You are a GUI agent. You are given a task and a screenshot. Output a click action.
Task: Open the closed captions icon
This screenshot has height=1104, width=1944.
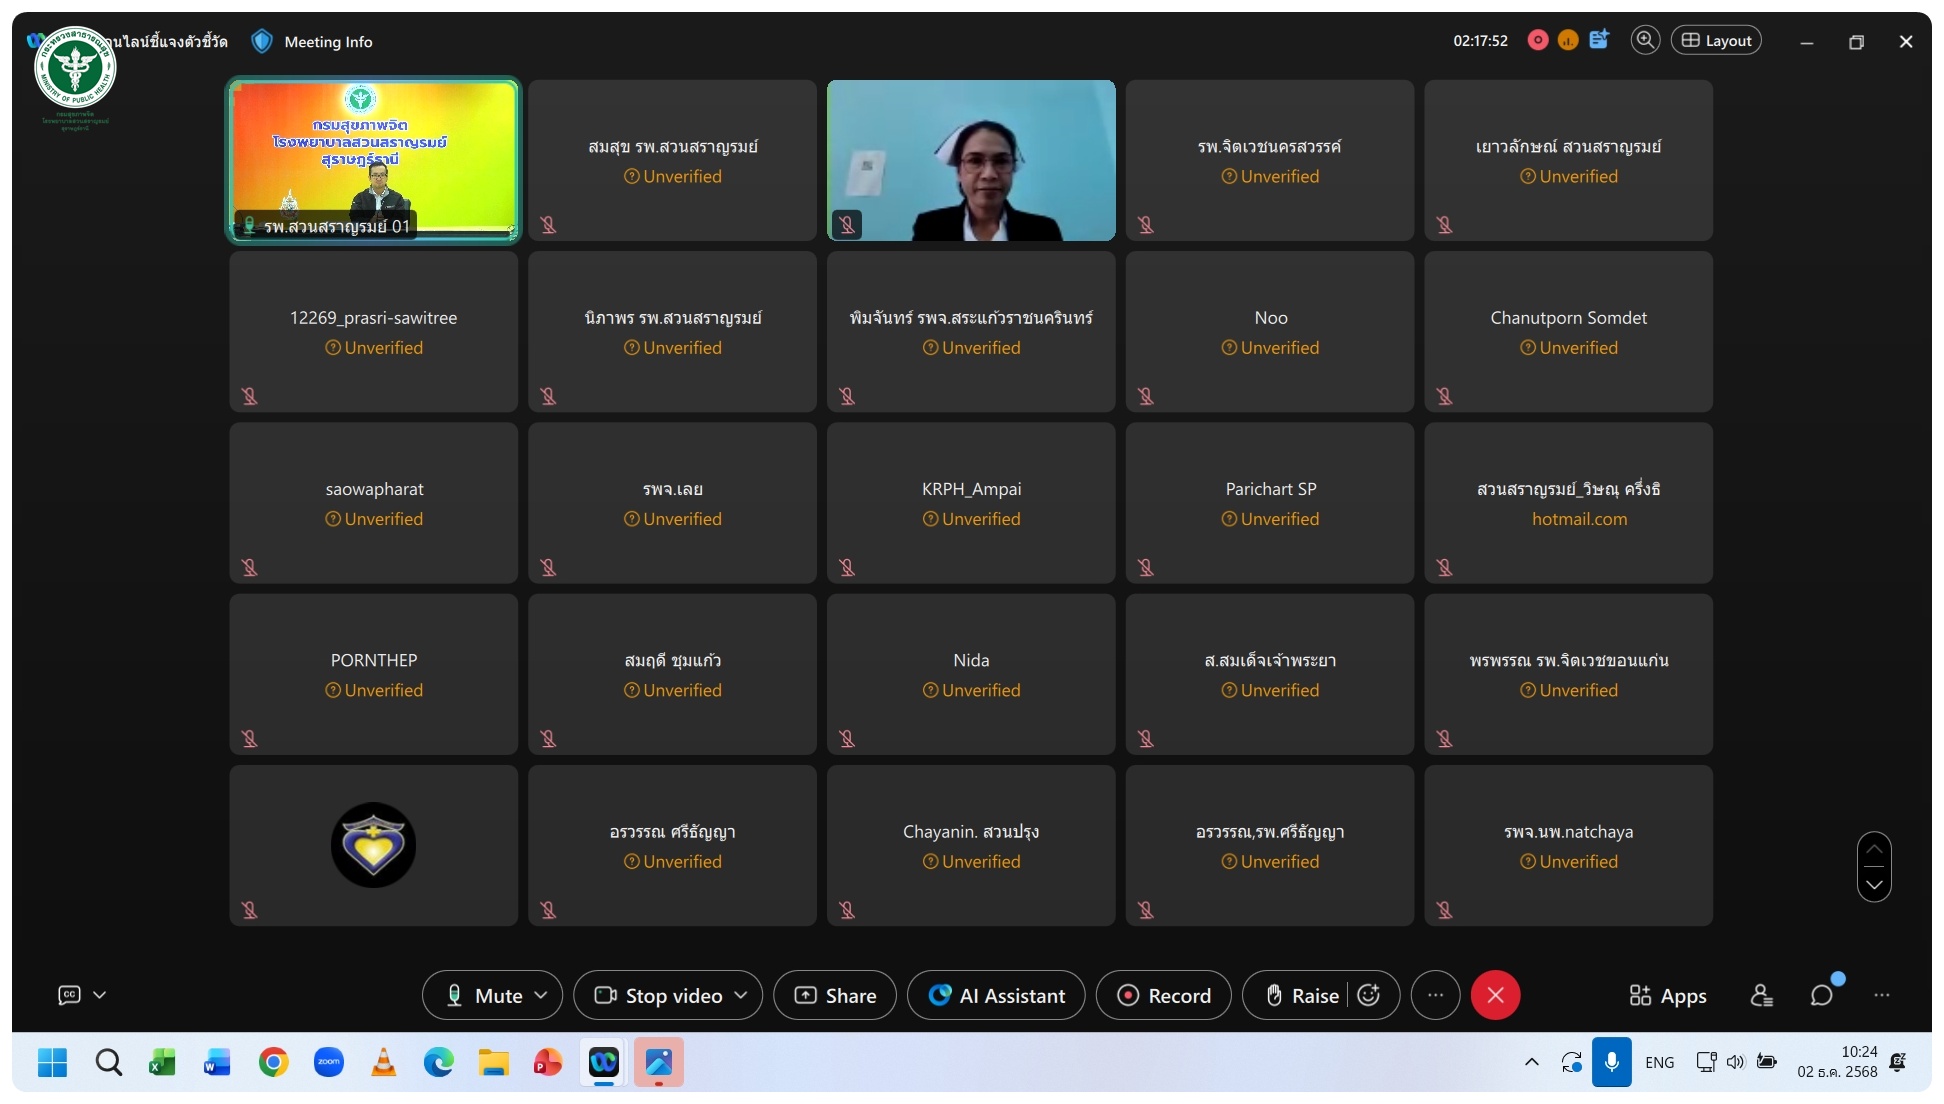point(69,995)
